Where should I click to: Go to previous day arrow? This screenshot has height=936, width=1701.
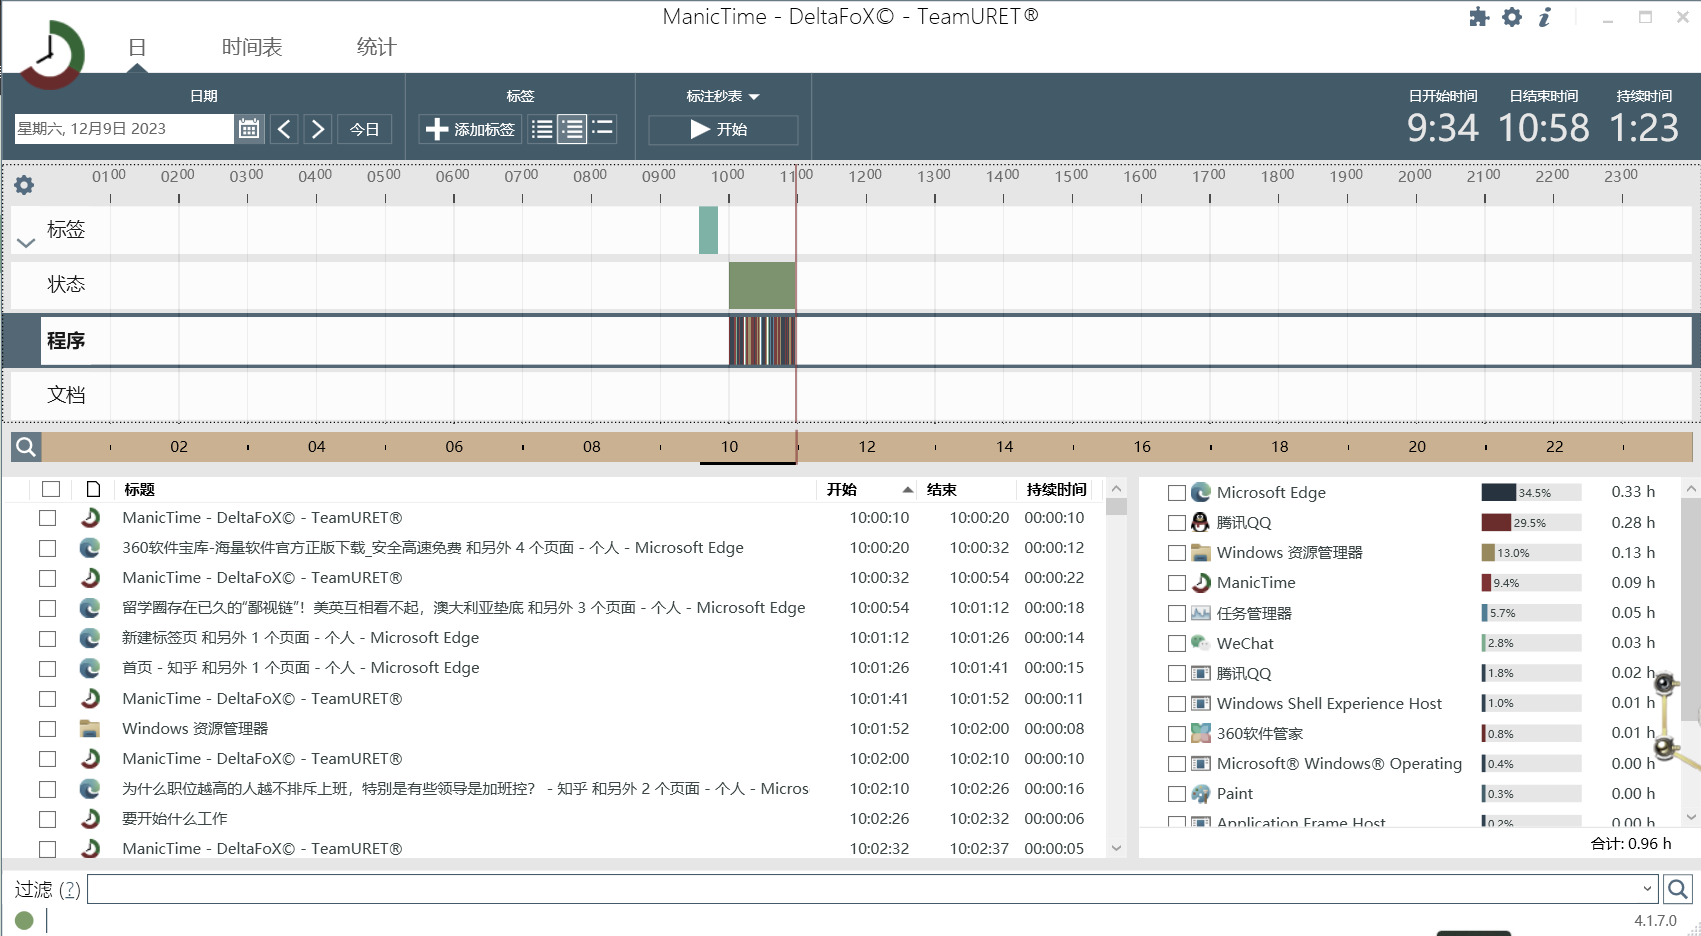[x=284, y=129]
